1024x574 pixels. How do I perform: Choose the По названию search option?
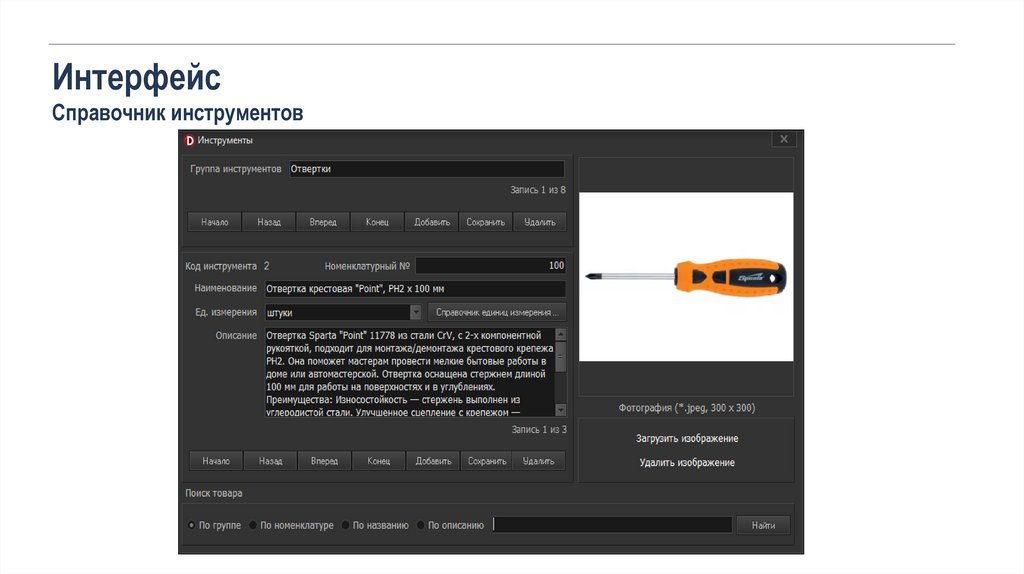345,525
